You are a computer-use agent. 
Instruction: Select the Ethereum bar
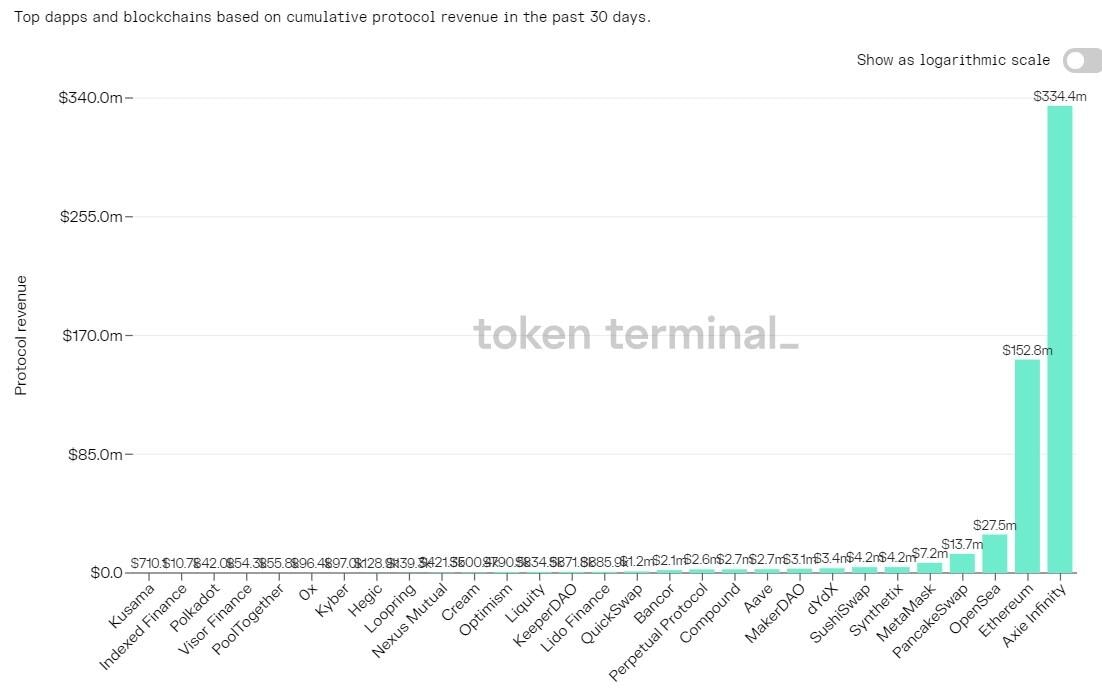1027,465
